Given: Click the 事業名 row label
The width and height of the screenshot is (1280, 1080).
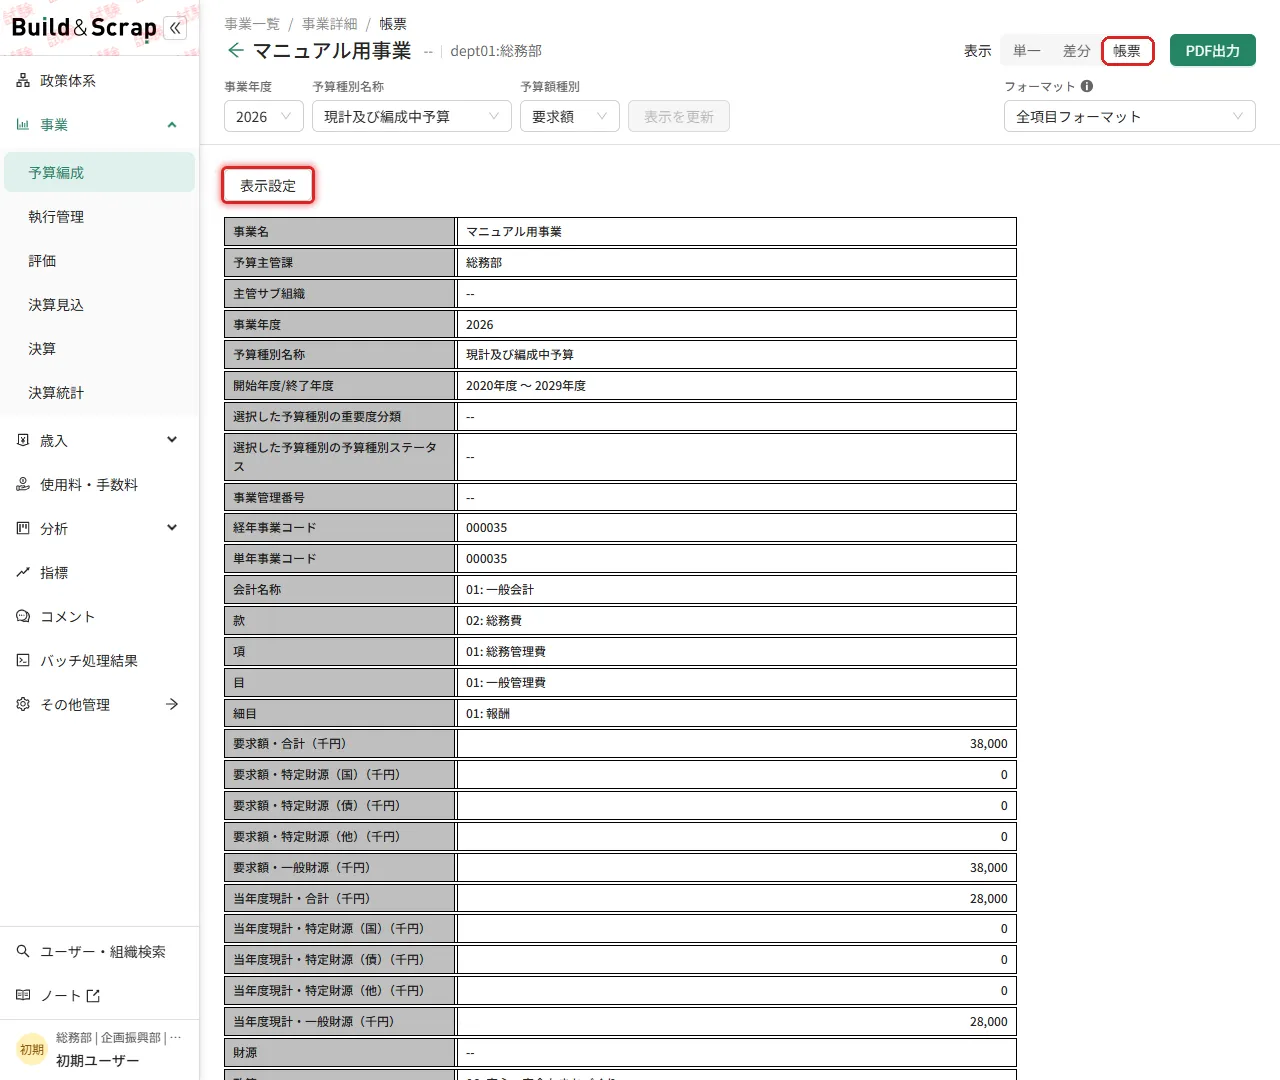Looking at the screenshot, I should click(x=251, y=232).
